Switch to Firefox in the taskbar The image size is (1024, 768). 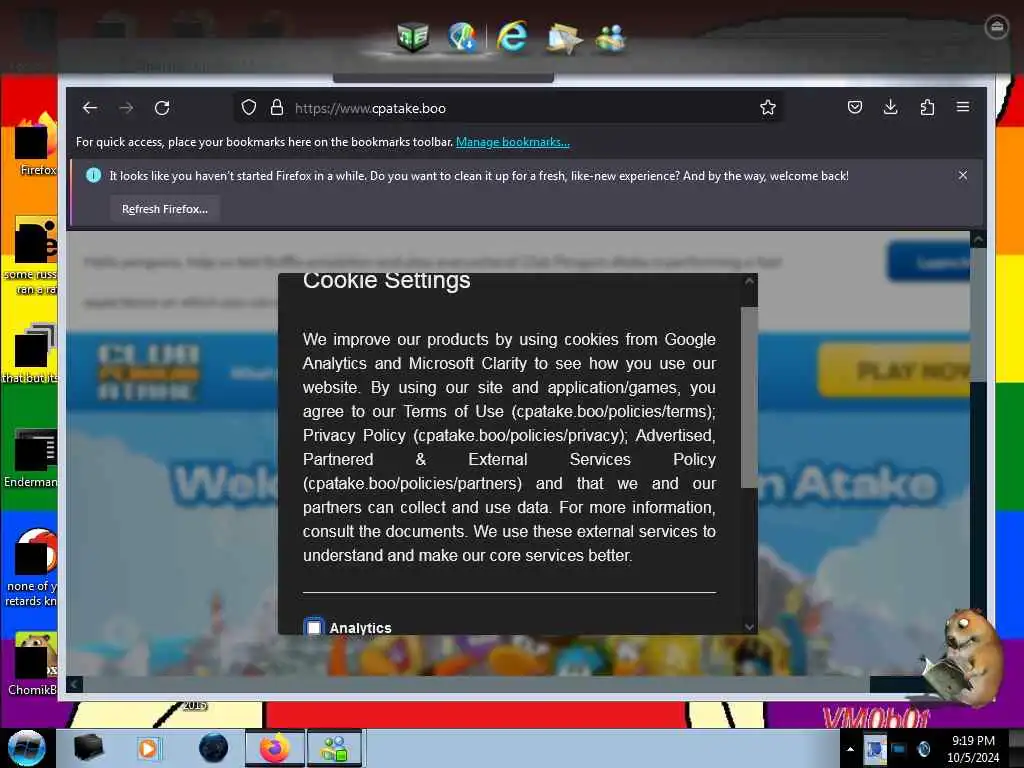[x=275, y=748]
